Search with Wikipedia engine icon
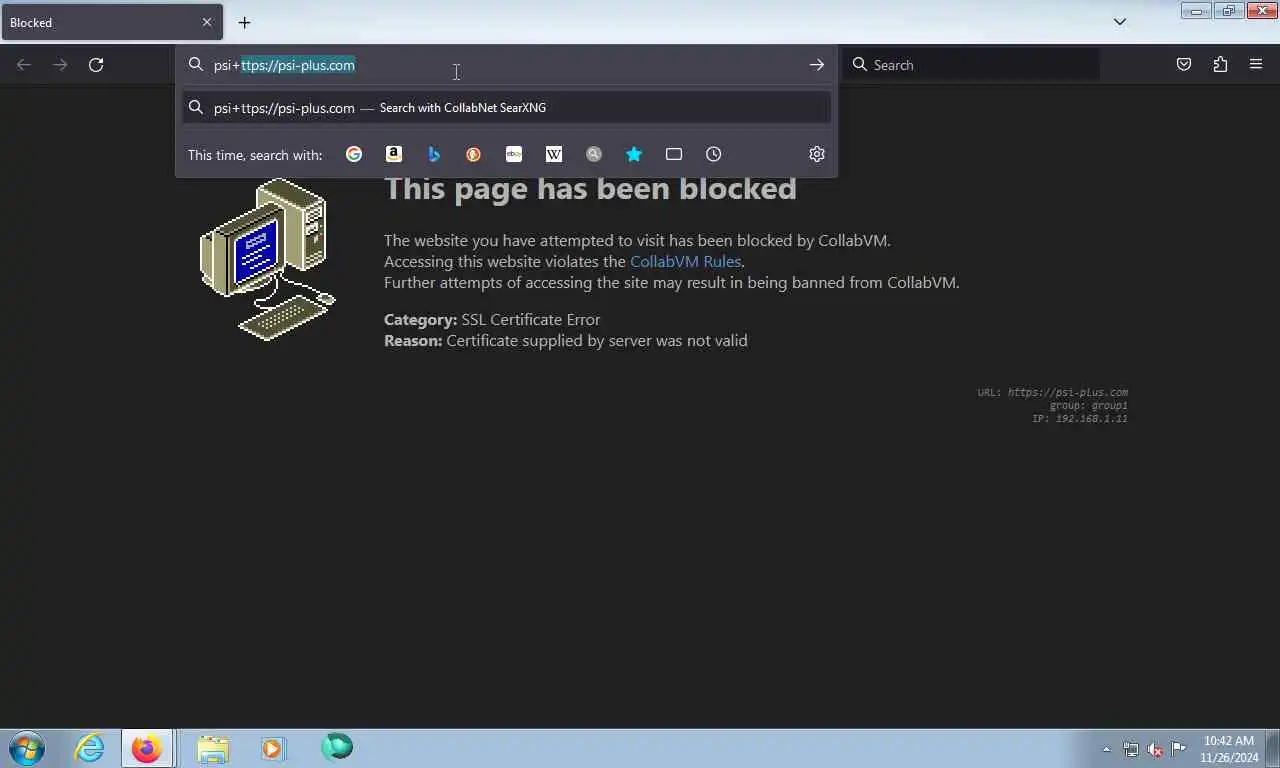Screen dimensions: 1280x768 coord(554,154)
